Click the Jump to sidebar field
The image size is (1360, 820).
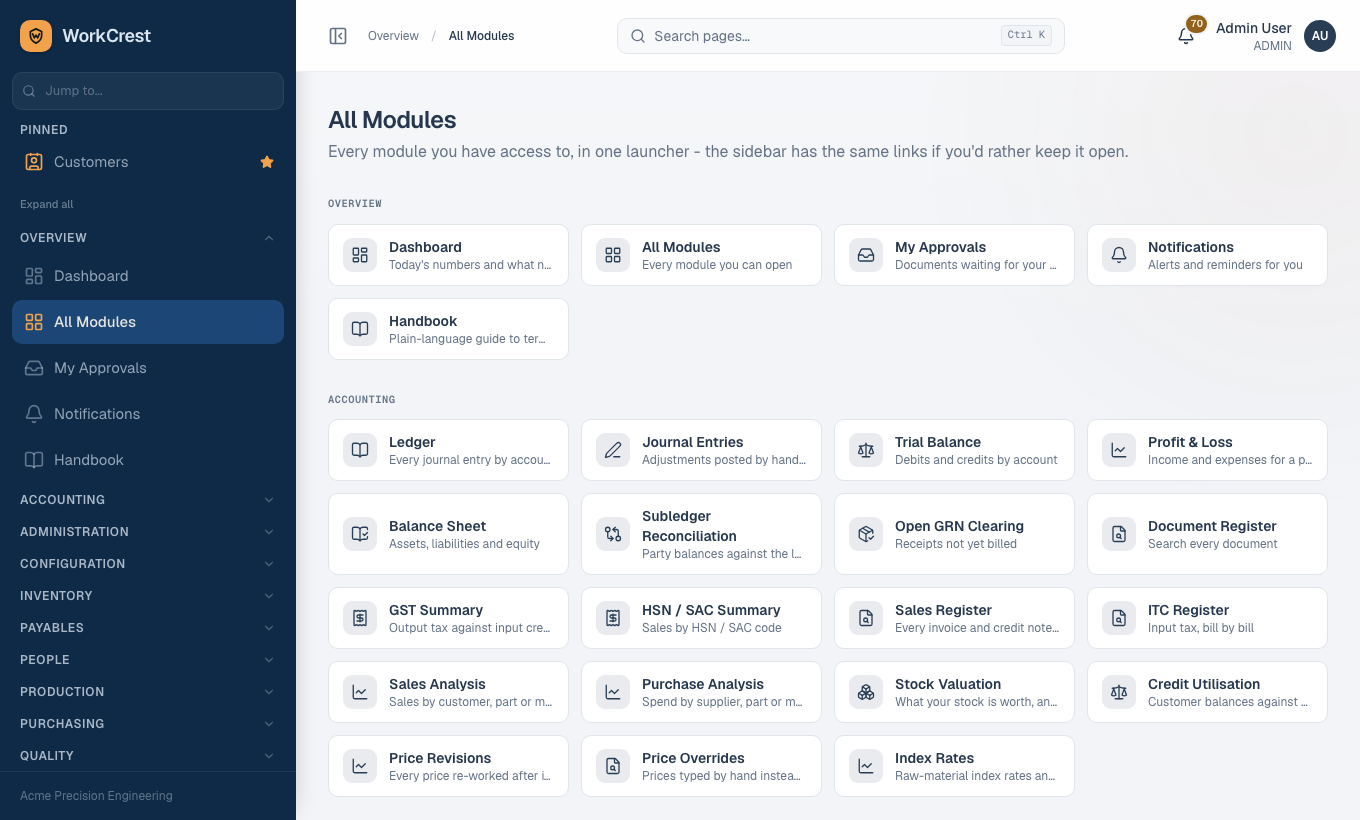[x=148, y=91]
